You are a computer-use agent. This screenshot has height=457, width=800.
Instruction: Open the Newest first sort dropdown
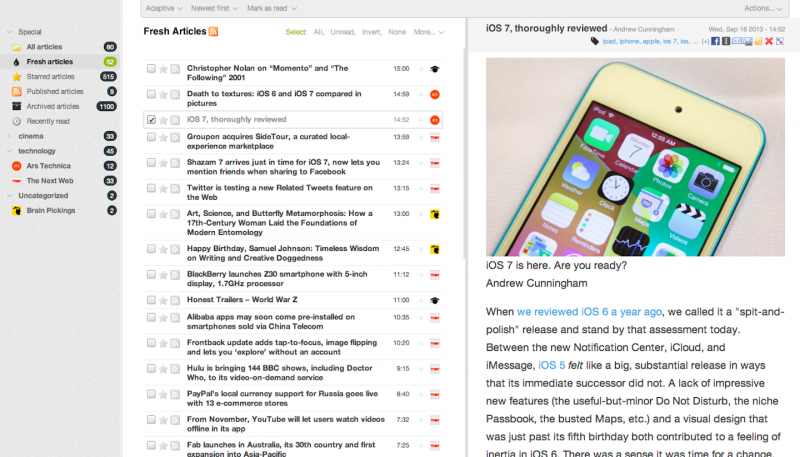[214, 8]
